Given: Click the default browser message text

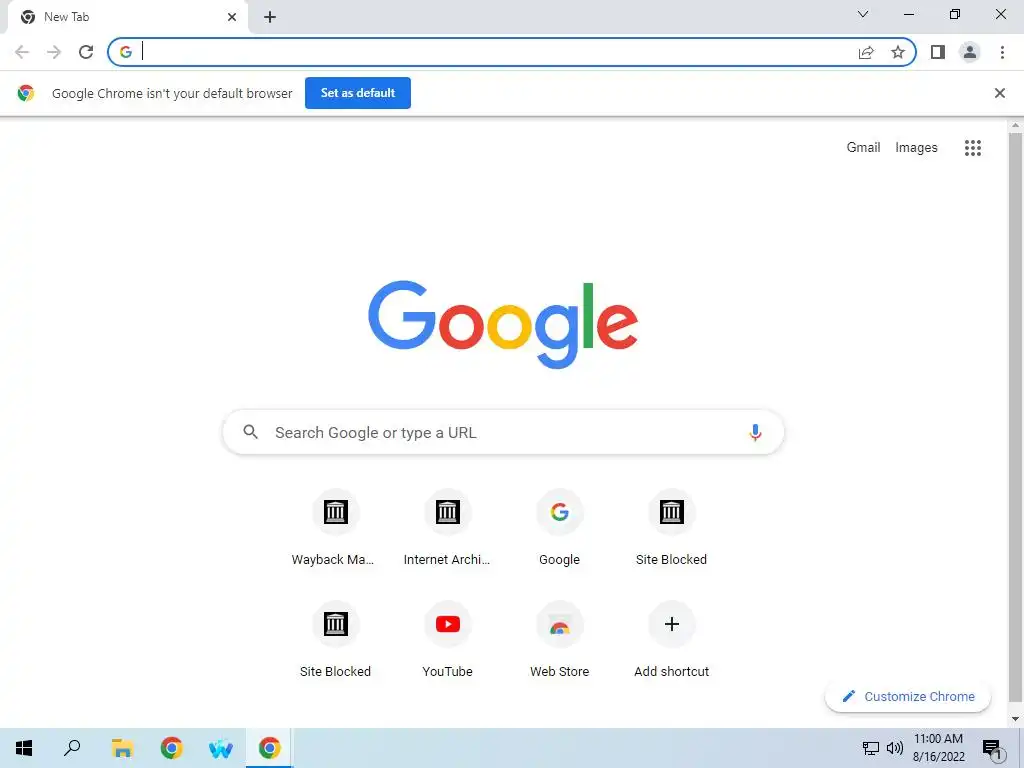Looking at the screenshot, I should click(172, 93).
